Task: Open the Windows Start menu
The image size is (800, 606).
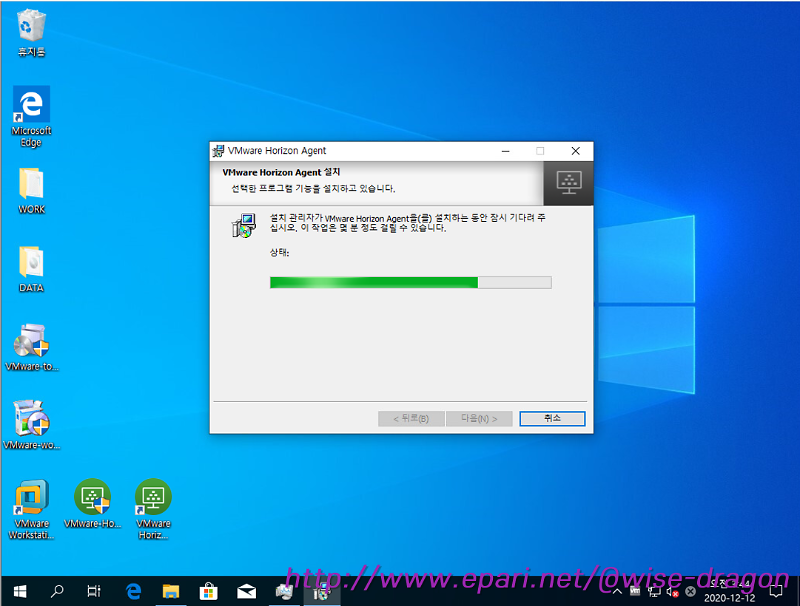Action: (x=19, y=592)
